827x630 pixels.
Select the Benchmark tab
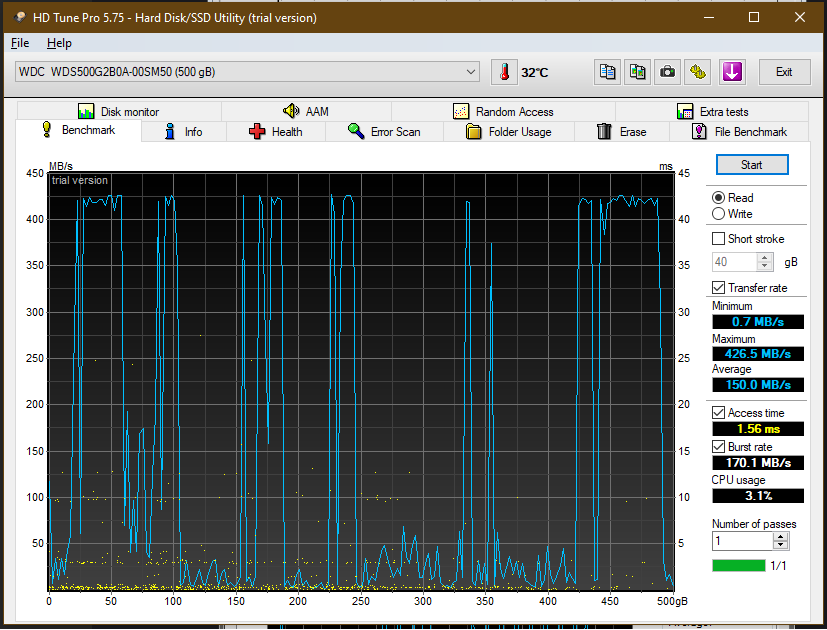click(x=79, y=130)
